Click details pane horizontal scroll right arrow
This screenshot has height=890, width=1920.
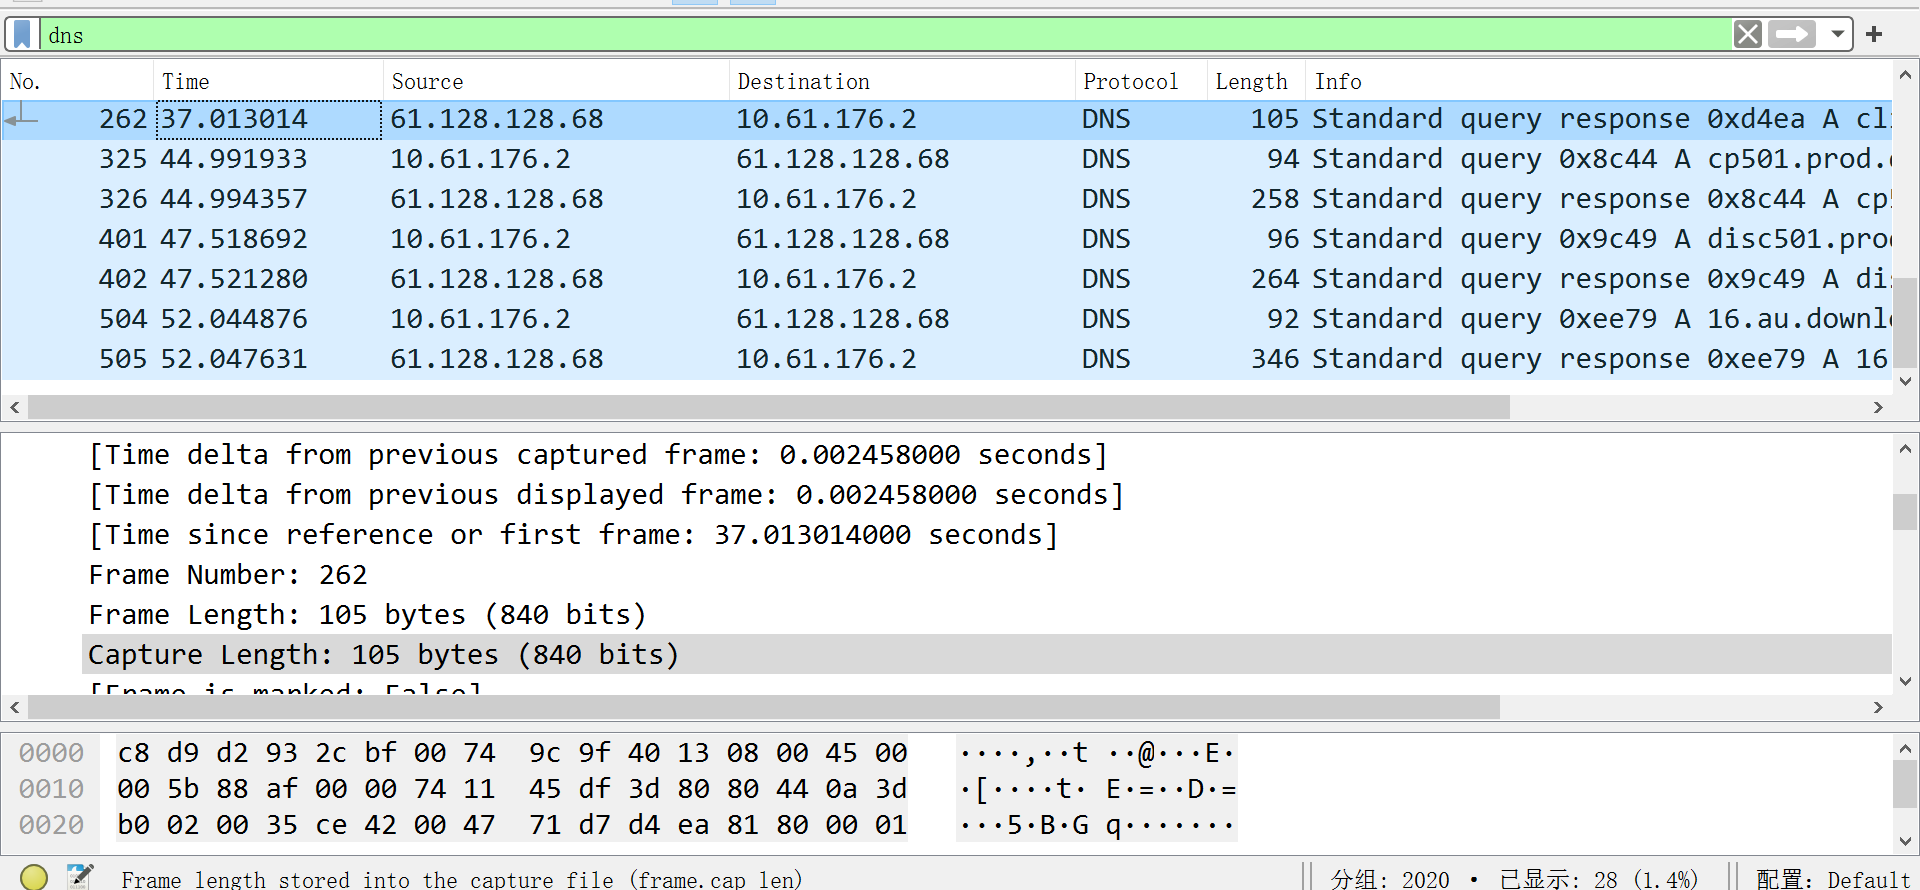click(1878, 707)
